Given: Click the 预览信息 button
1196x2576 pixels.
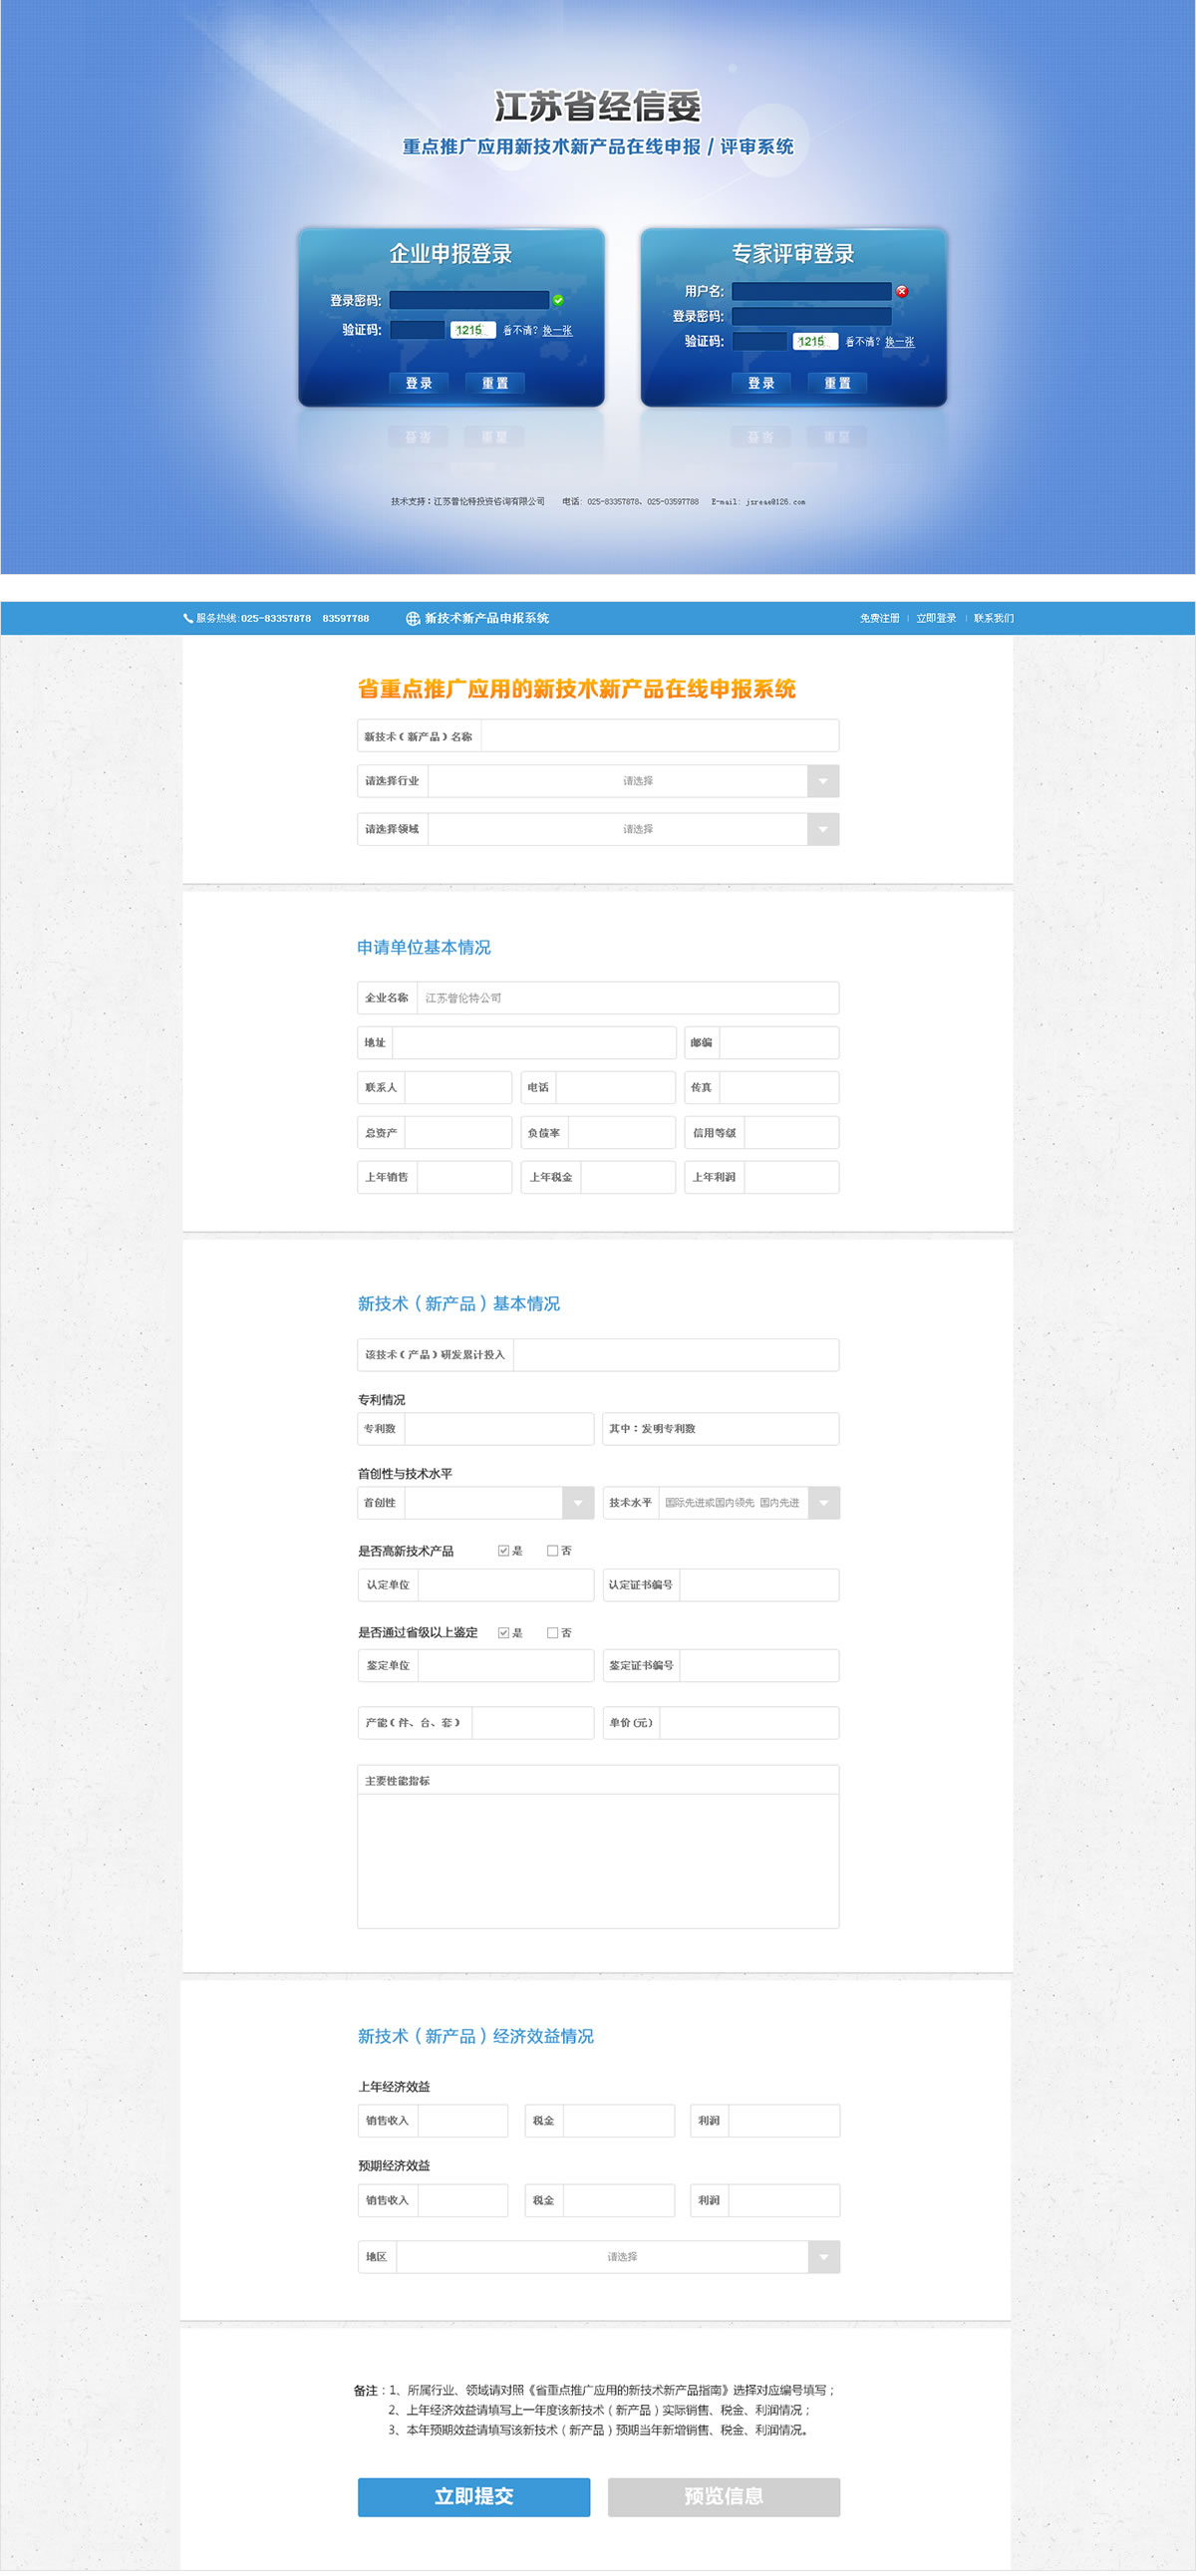Looking at the screenshot, I should click(x=724, y=2497).
